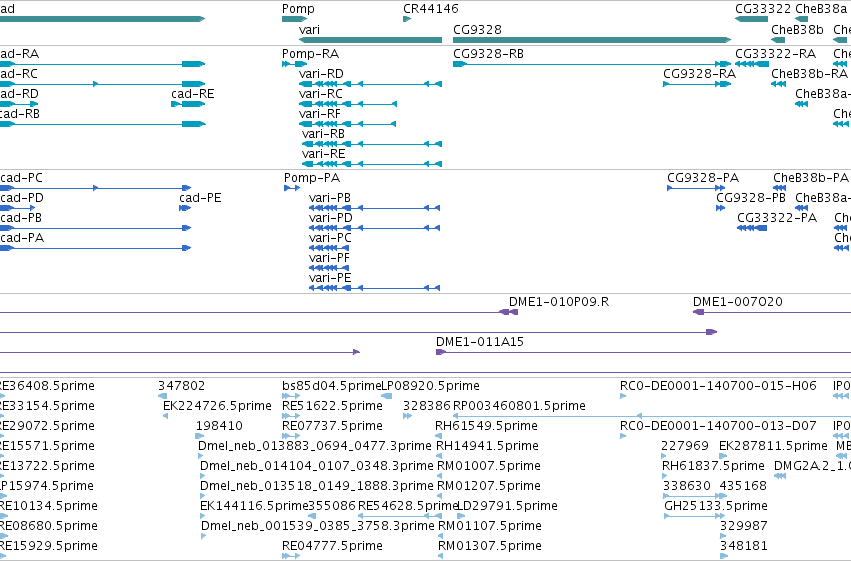Select transcript label cad-RC
The width and height of the screenshot is (851, 561).
(19, 74)
